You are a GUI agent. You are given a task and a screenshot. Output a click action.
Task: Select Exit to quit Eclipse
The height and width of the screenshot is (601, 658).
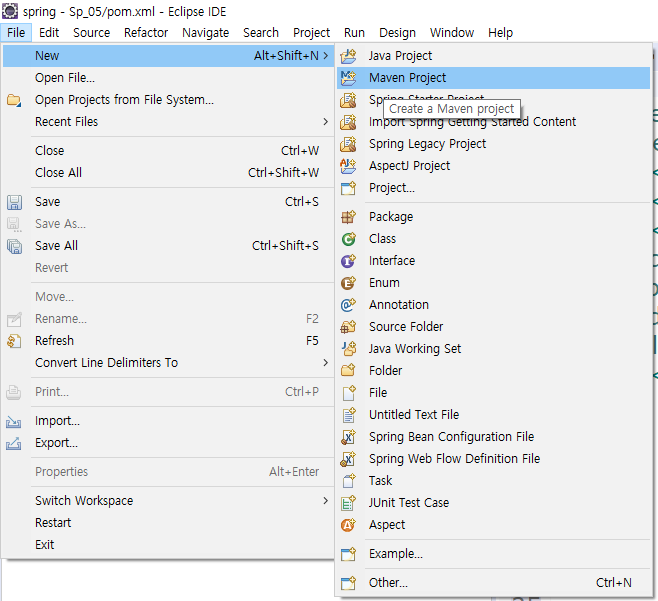pos(168,545)
